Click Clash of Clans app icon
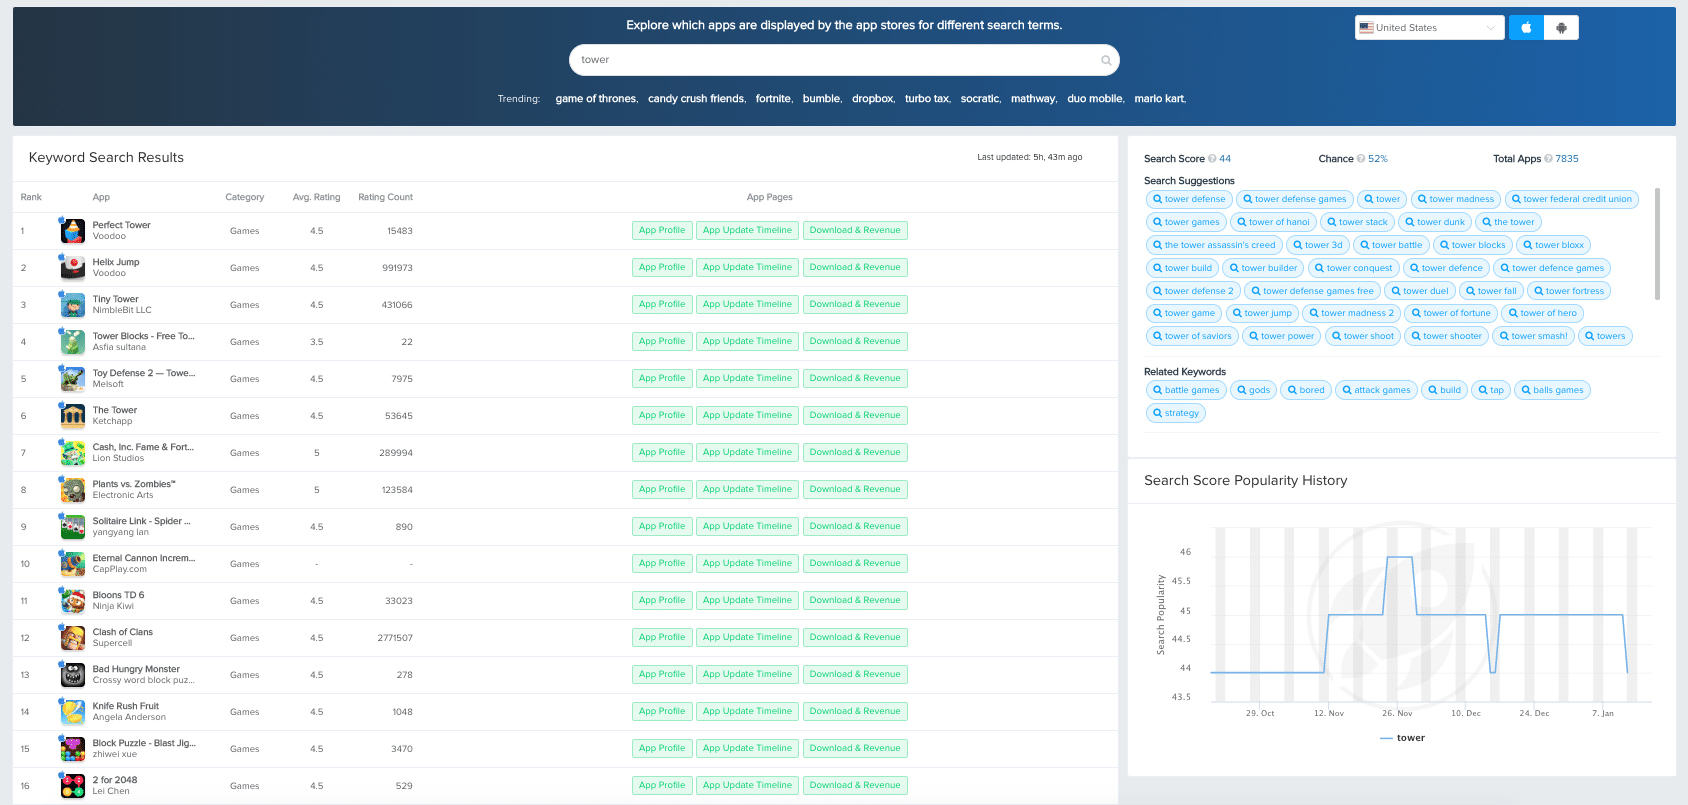1688x805 pixels. [x=72, y=638]
